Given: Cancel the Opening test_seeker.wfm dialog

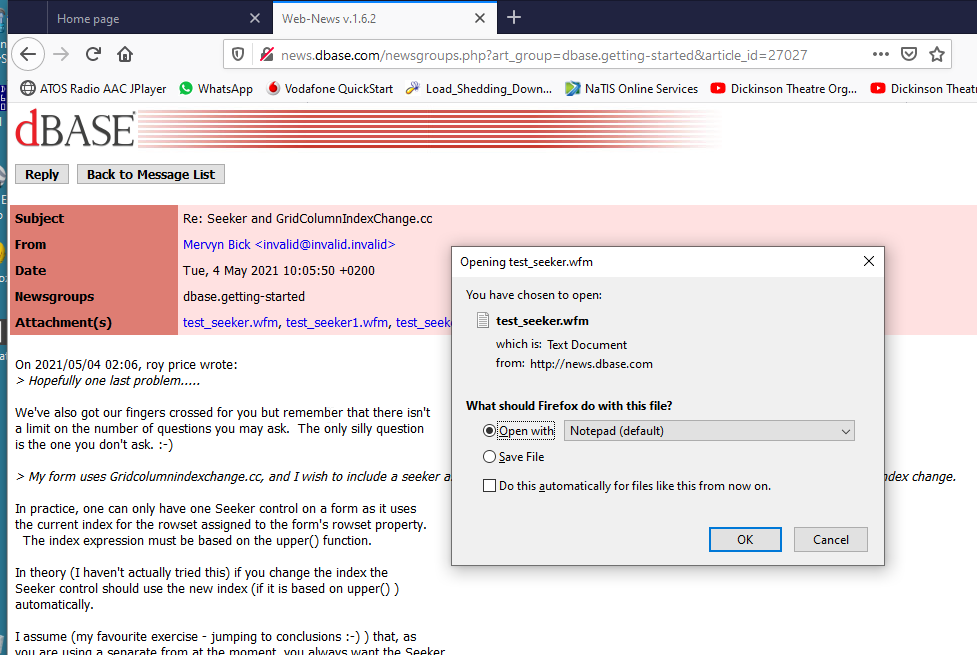Looking at the screenshot, I should tap(830, 539).
